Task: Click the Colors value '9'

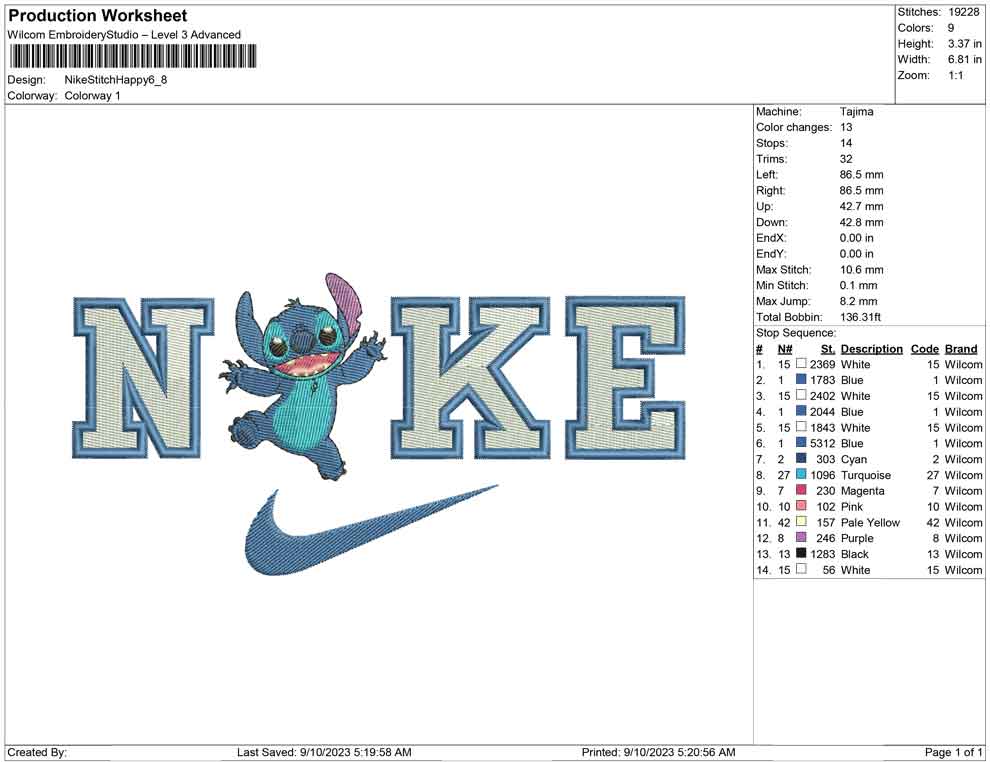Action: coord(951,28)
